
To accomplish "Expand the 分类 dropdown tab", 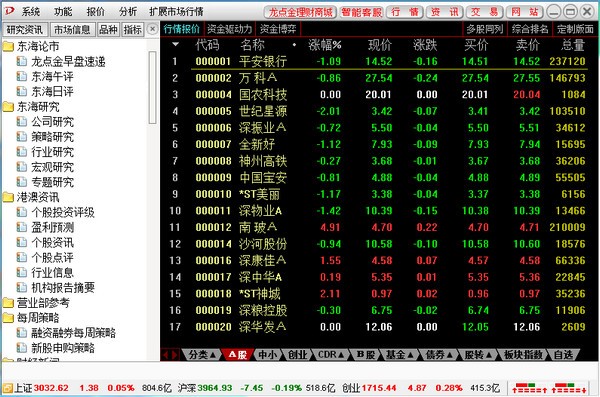I will pos(202,355).
